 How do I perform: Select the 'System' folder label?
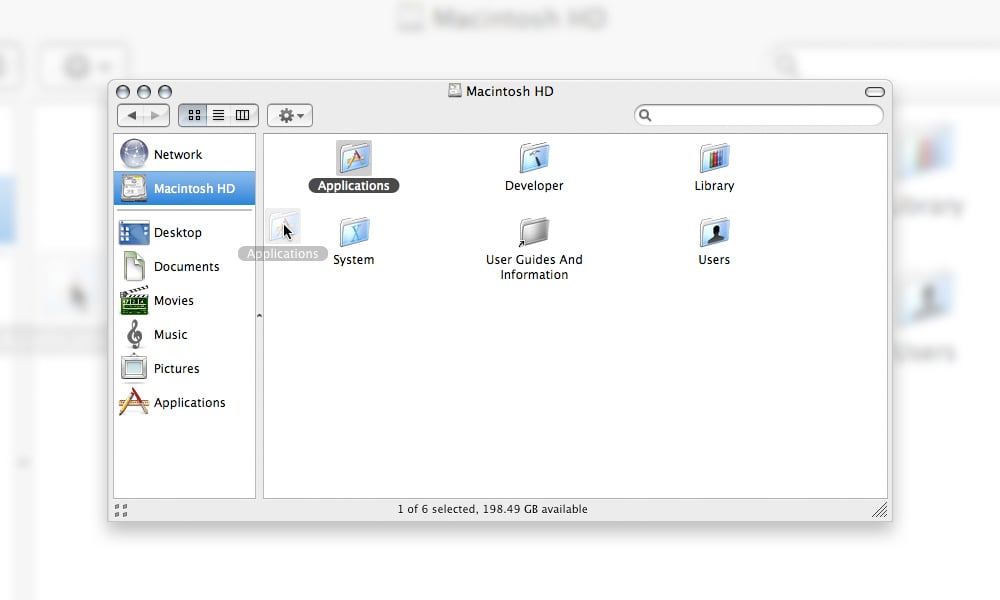(x=353, y=260)
